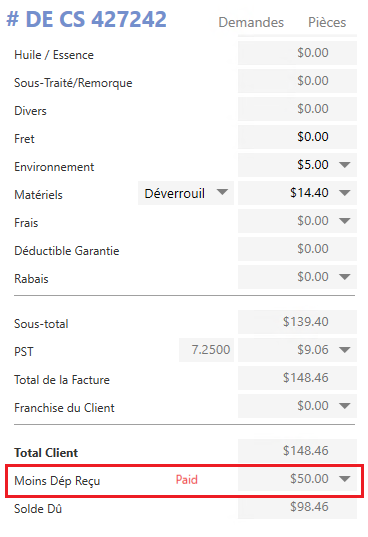
Task: Expand the Environnement amount dropdown arrow
Action: [344, 165]
